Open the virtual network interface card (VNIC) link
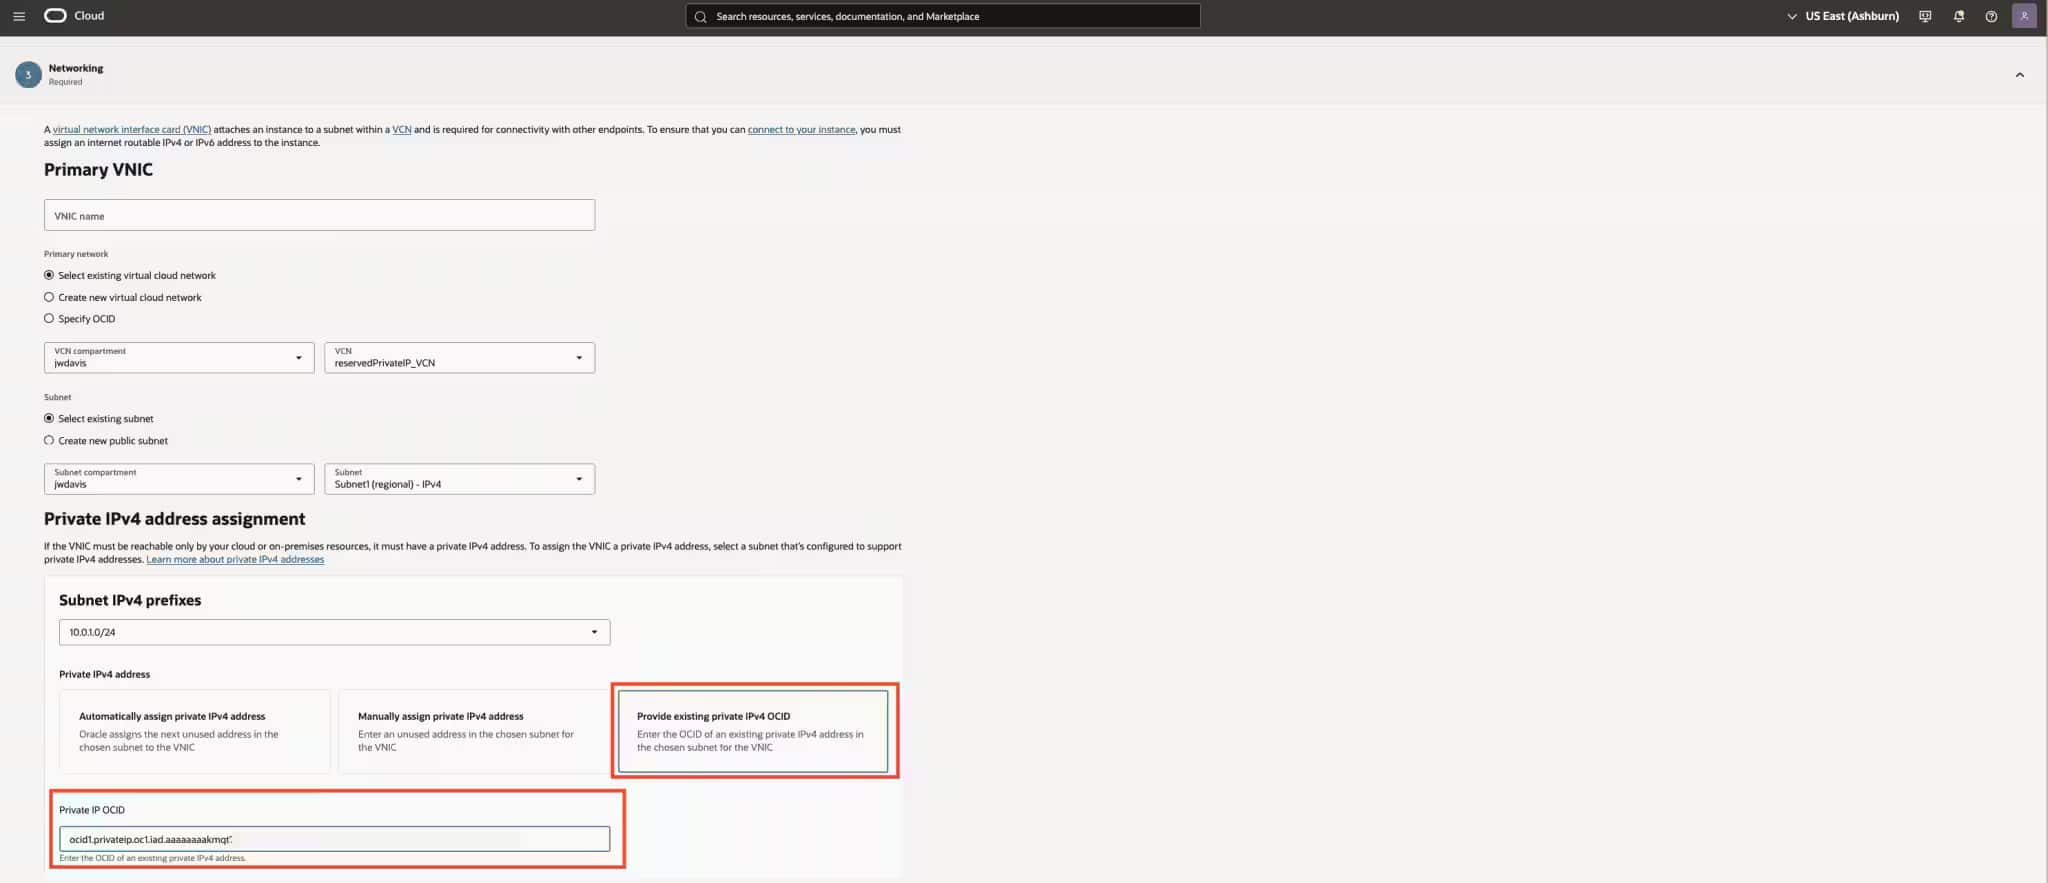2048x883 pixels. [x=131, y=129]
